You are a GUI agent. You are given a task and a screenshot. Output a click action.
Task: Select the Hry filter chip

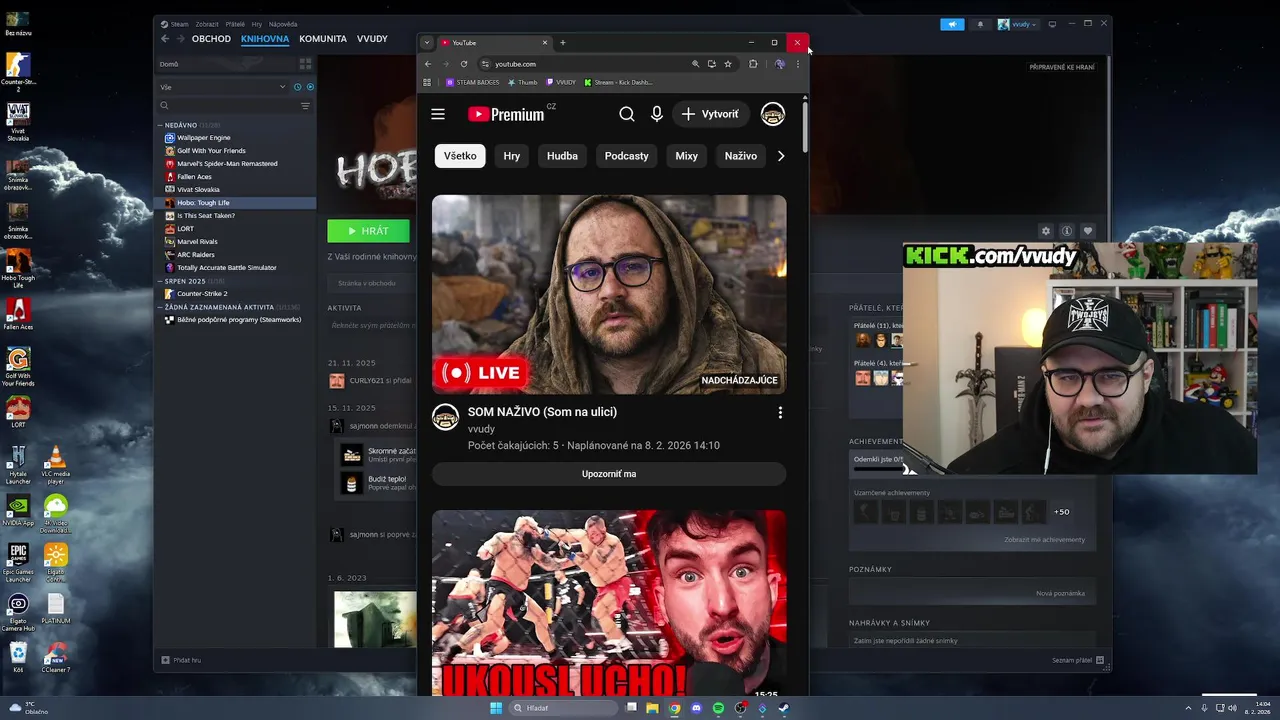(x=512, y=156)
